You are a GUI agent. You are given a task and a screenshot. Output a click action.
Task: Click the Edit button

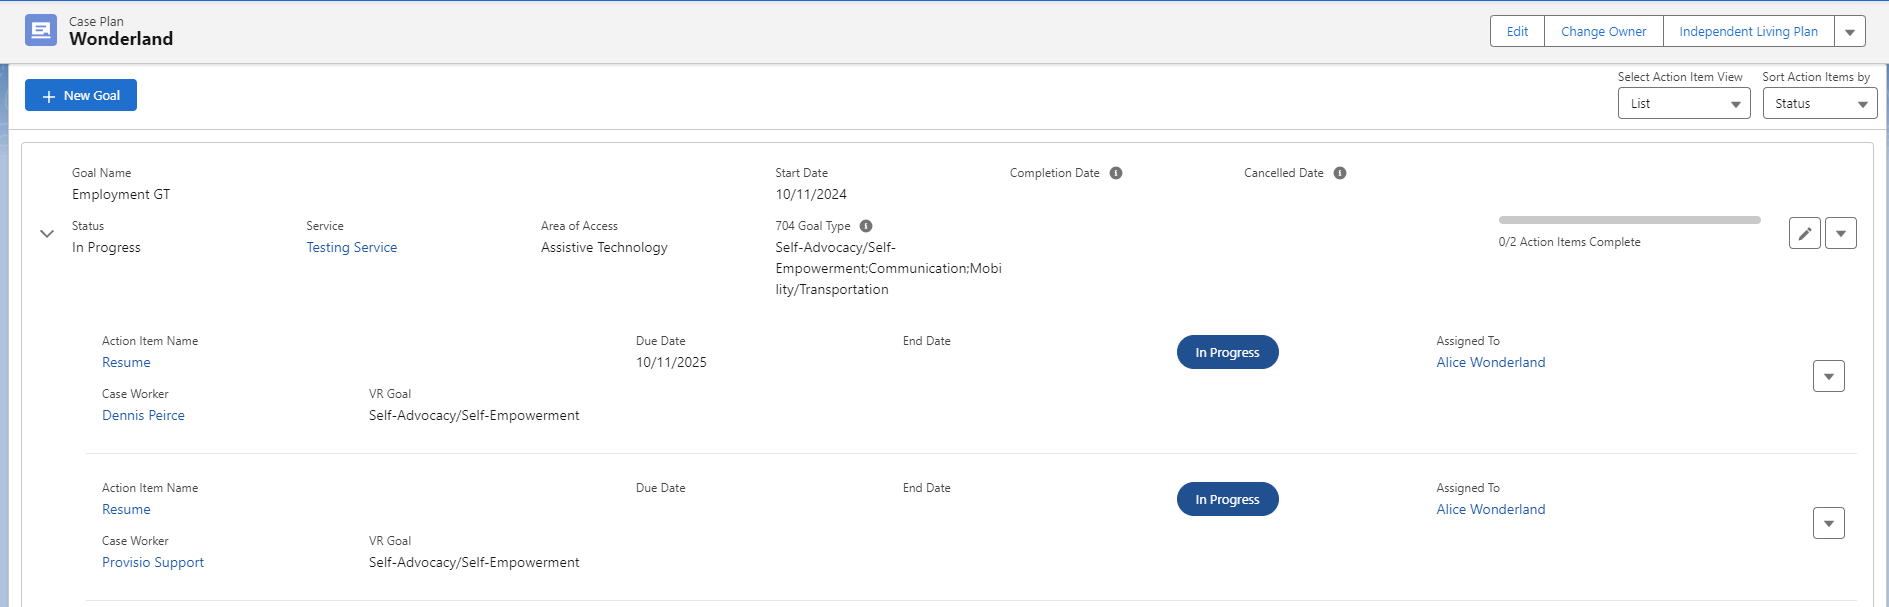pos(1517,31)
